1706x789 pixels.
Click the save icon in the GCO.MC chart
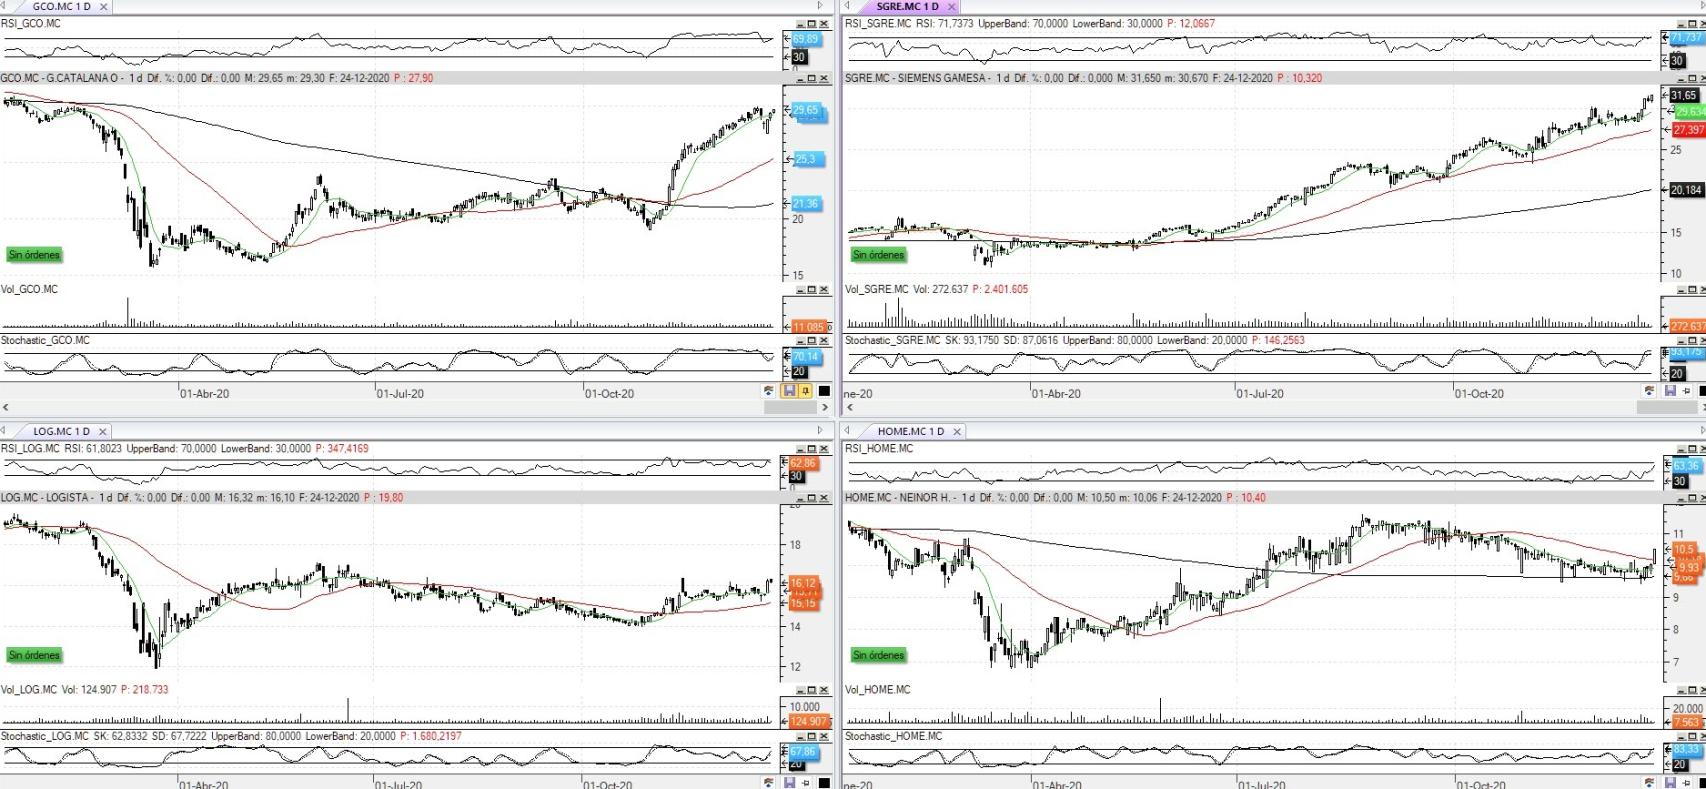[x=789, y=391]
